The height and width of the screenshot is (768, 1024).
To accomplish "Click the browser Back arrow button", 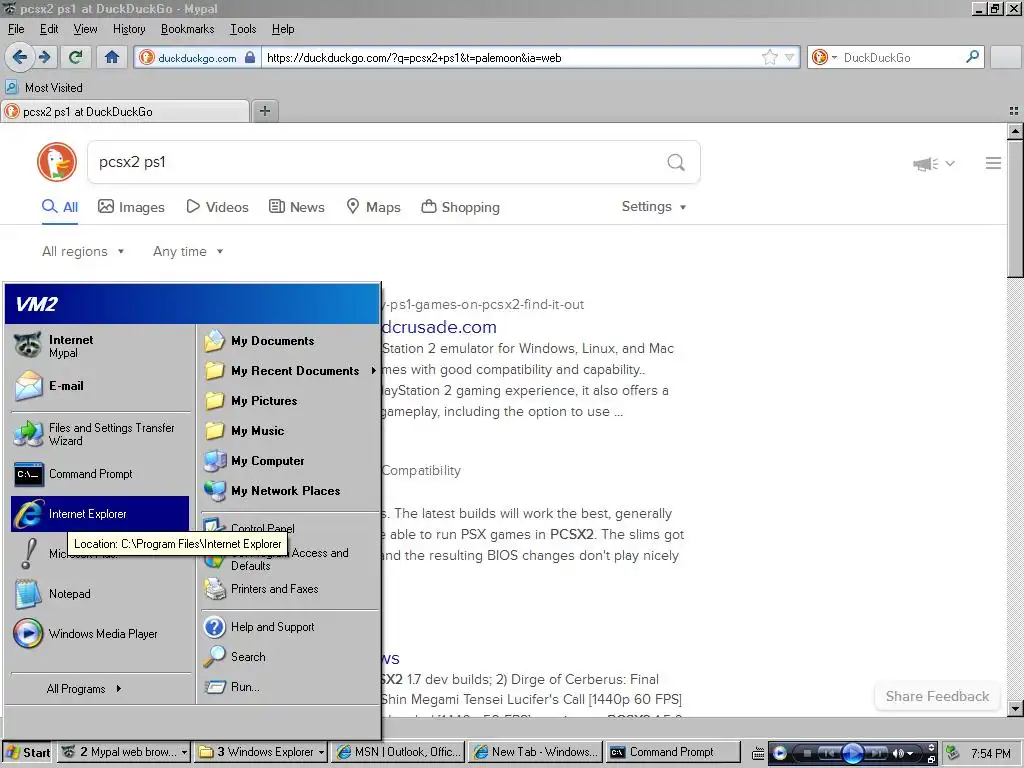I will point(19,57).
